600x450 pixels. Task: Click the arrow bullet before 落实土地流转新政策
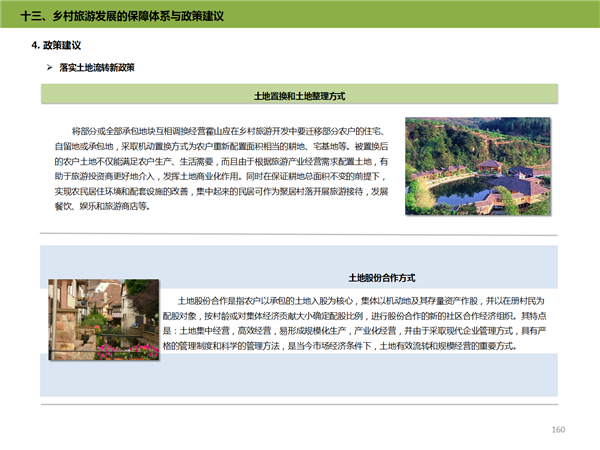[49, 68]
